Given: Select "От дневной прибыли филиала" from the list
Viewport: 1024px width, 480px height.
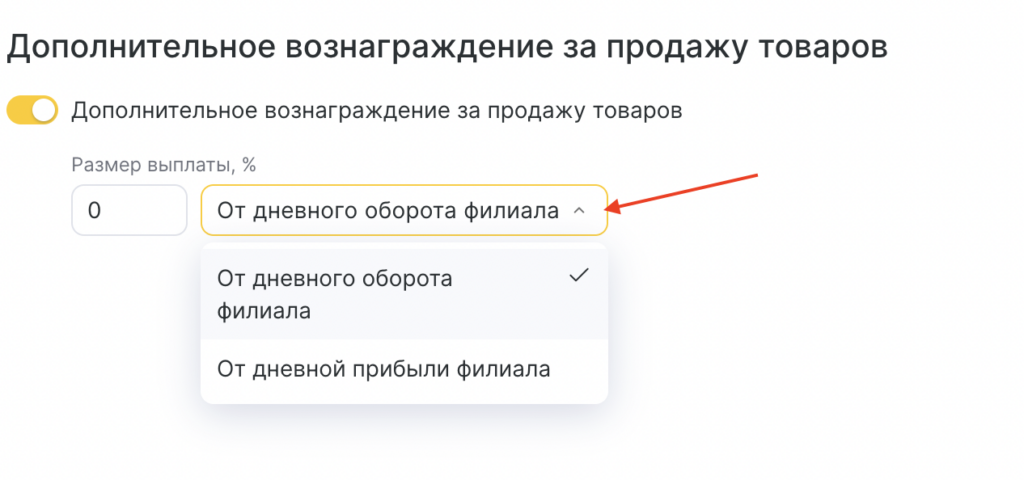Looking at the screenshot, I should pyautogui.click(x=383, y=369).
